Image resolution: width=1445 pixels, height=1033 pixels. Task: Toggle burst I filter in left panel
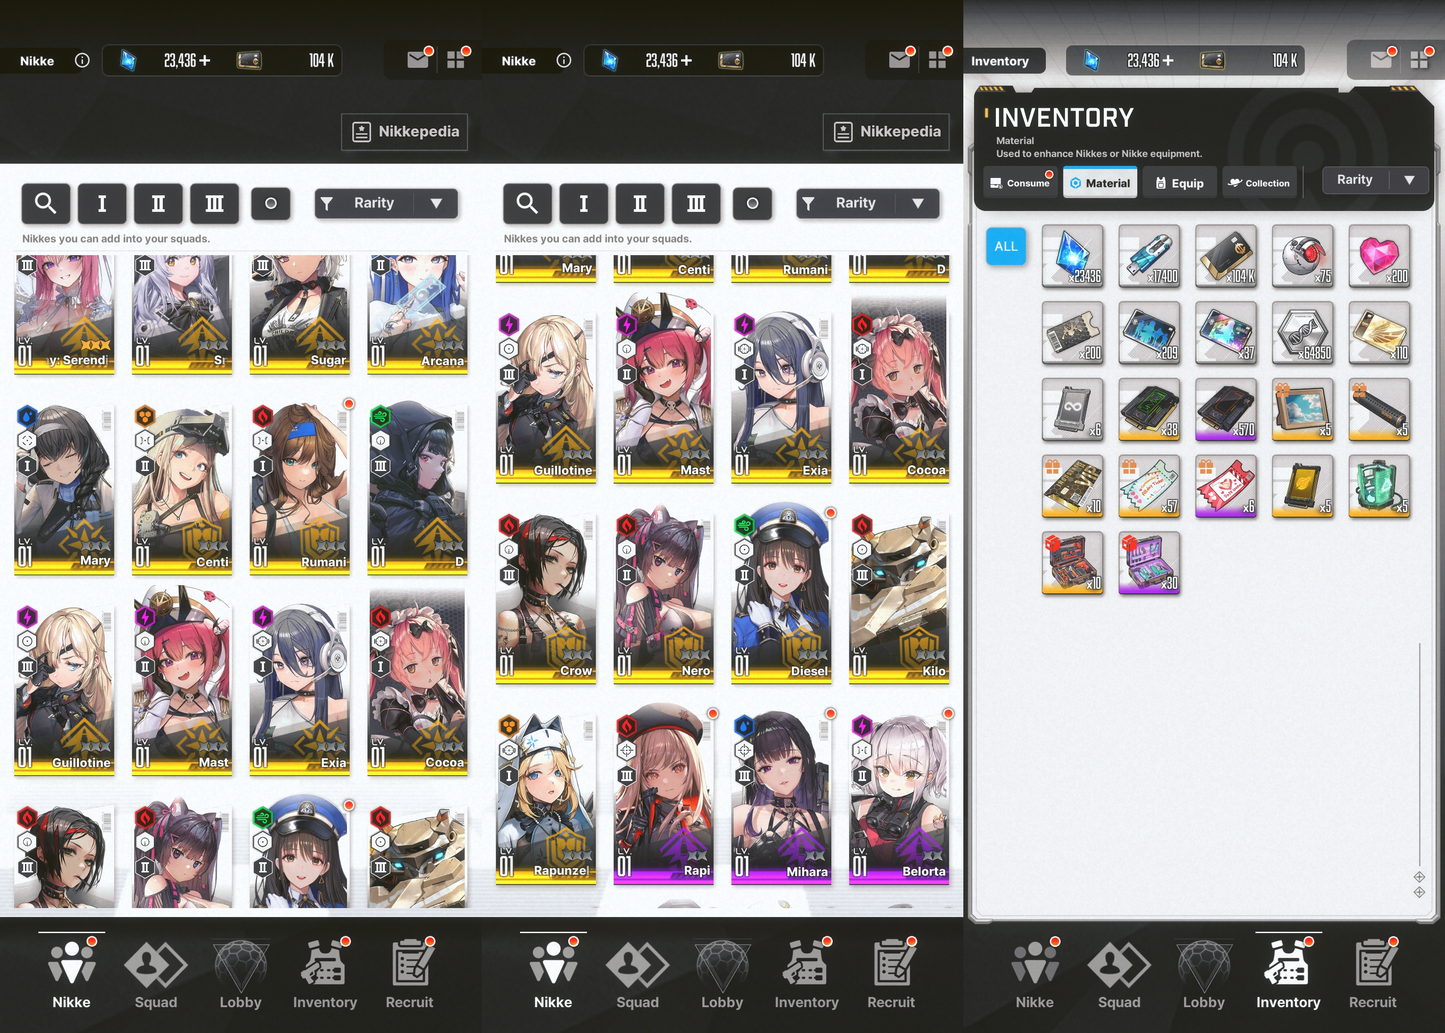[x=102, y=203]
